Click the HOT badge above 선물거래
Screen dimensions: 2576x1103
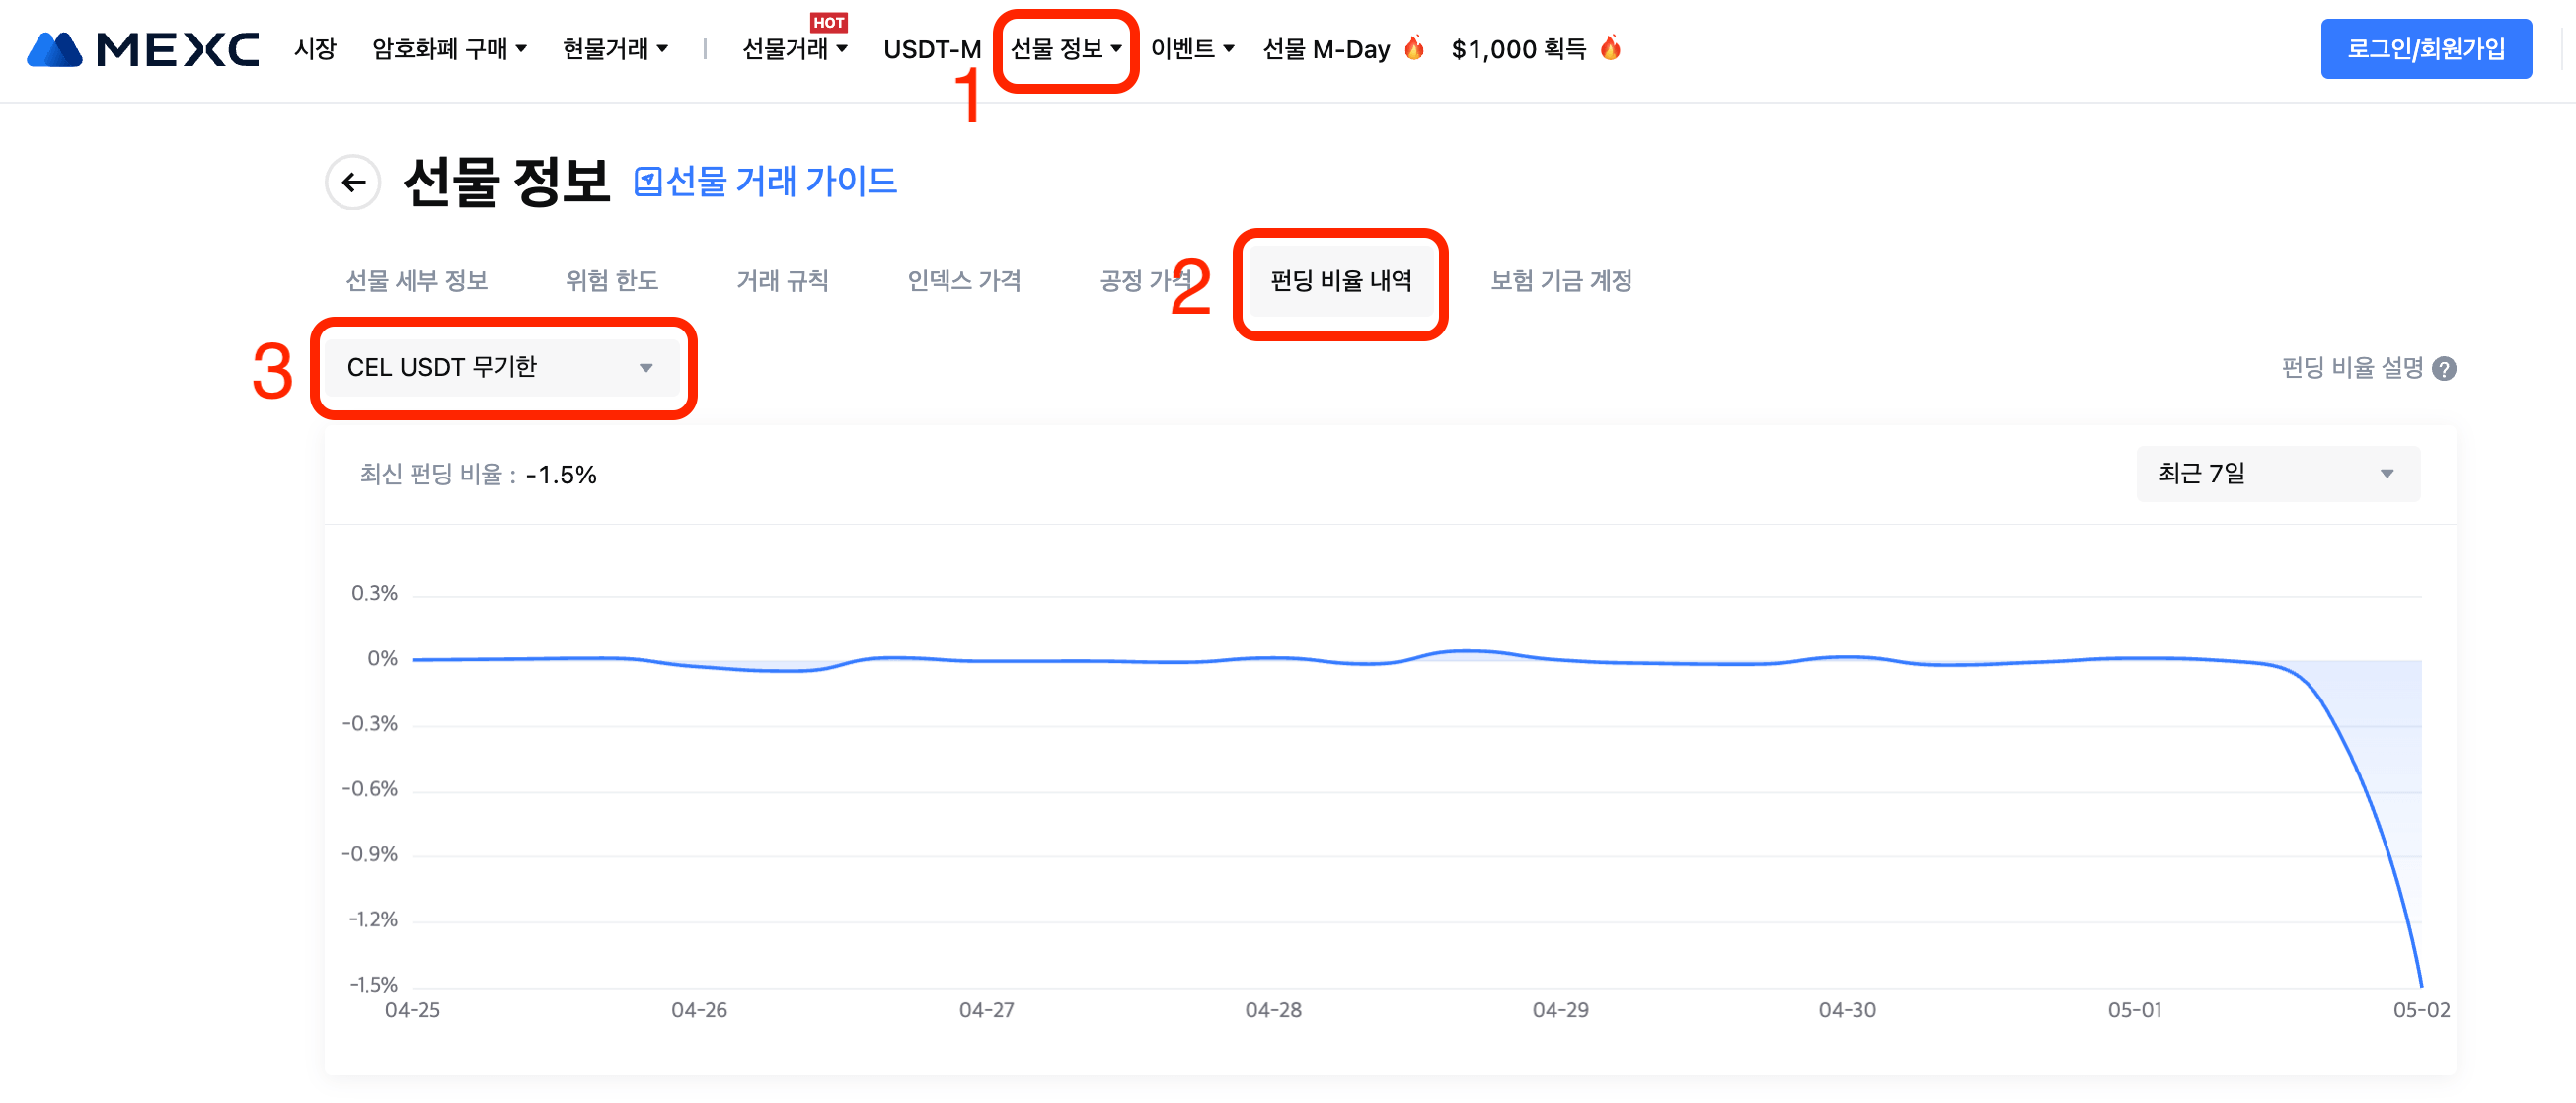tap(828, 22)
